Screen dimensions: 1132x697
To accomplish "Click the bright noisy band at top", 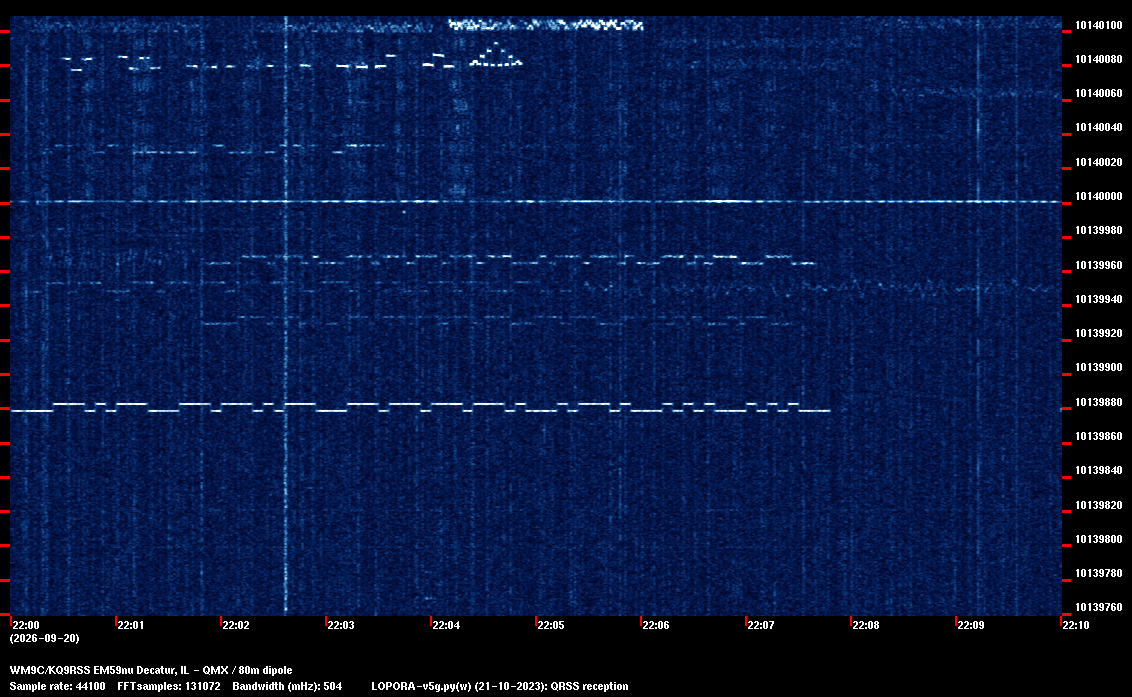I will tap(545, 25).
